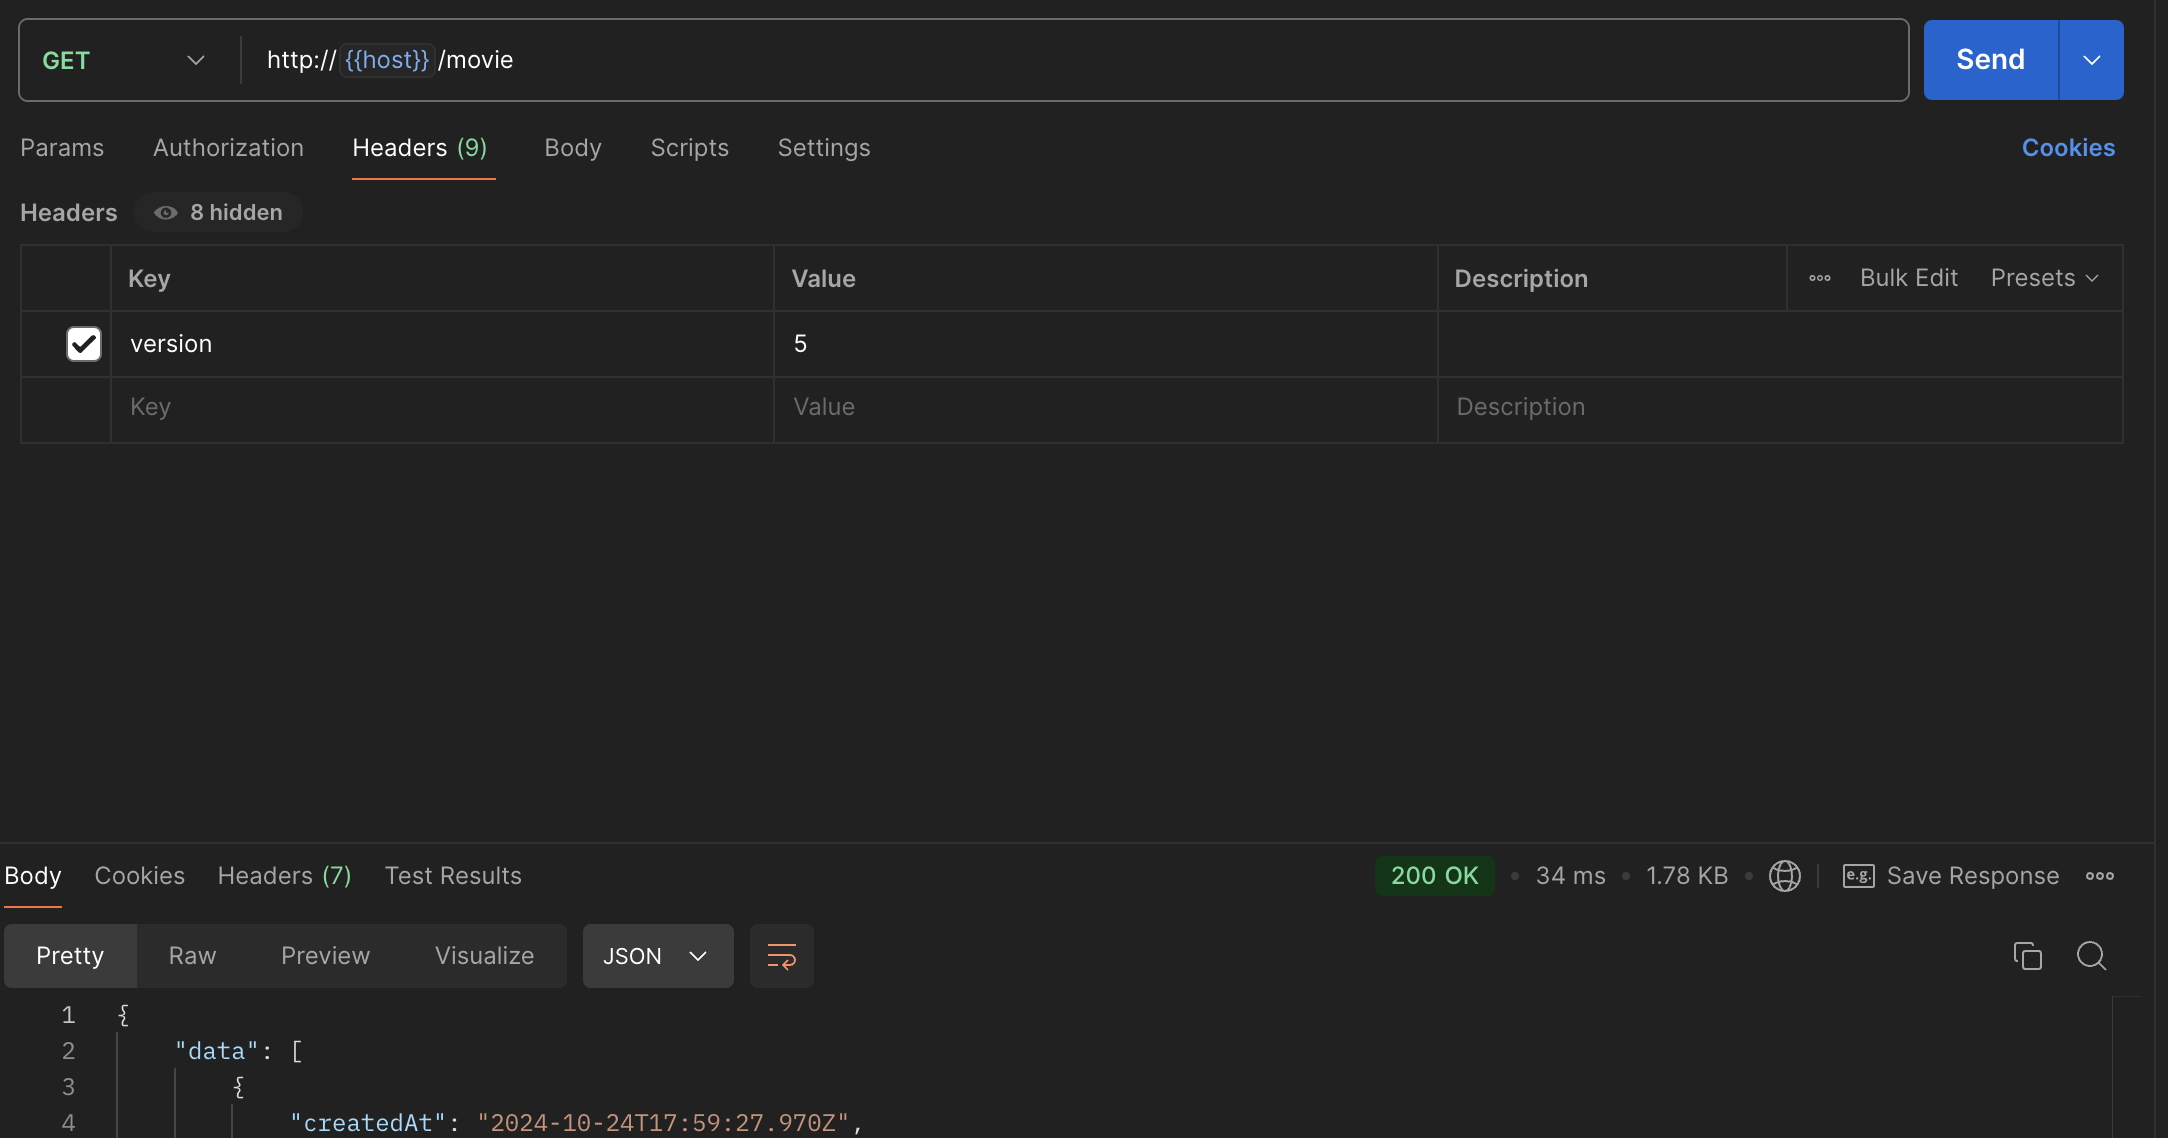Viewport: 2168px width, 1138px height.
Task: Click Bulk Edit for headers
Action: pos(1908,278)
